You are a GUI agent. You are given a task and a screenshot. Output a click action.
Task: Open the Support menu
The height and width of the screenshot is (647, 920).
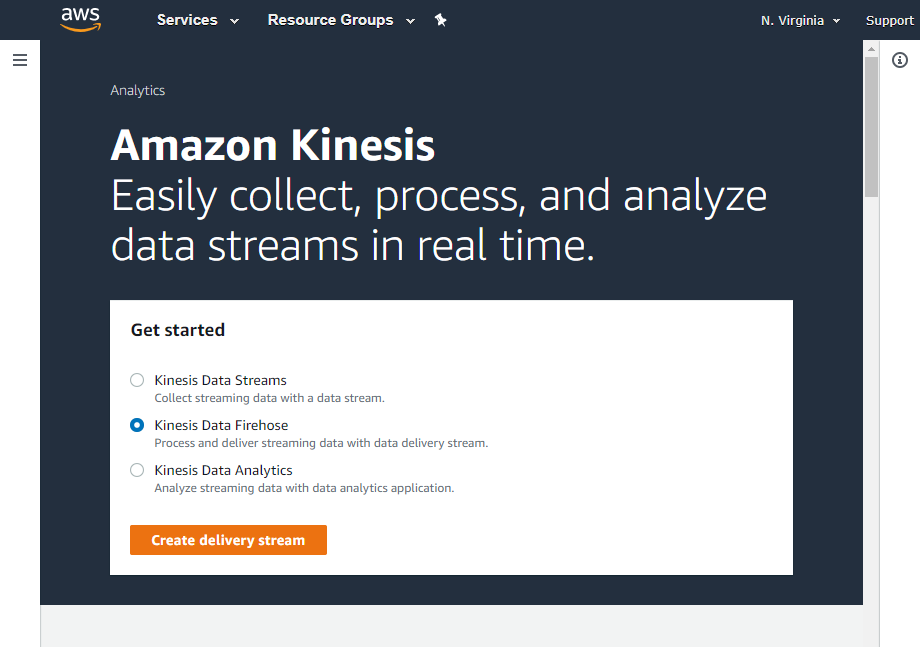click(x=889, y=21)
